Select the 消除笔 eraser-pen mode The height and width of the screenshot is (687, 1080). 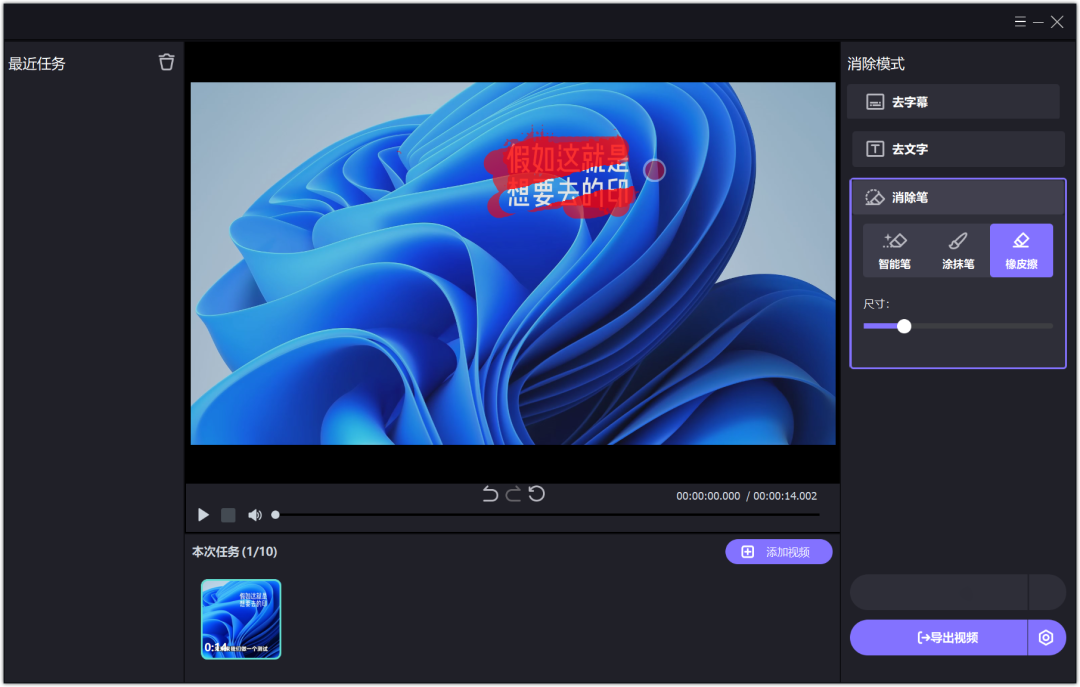click(957, 197)
